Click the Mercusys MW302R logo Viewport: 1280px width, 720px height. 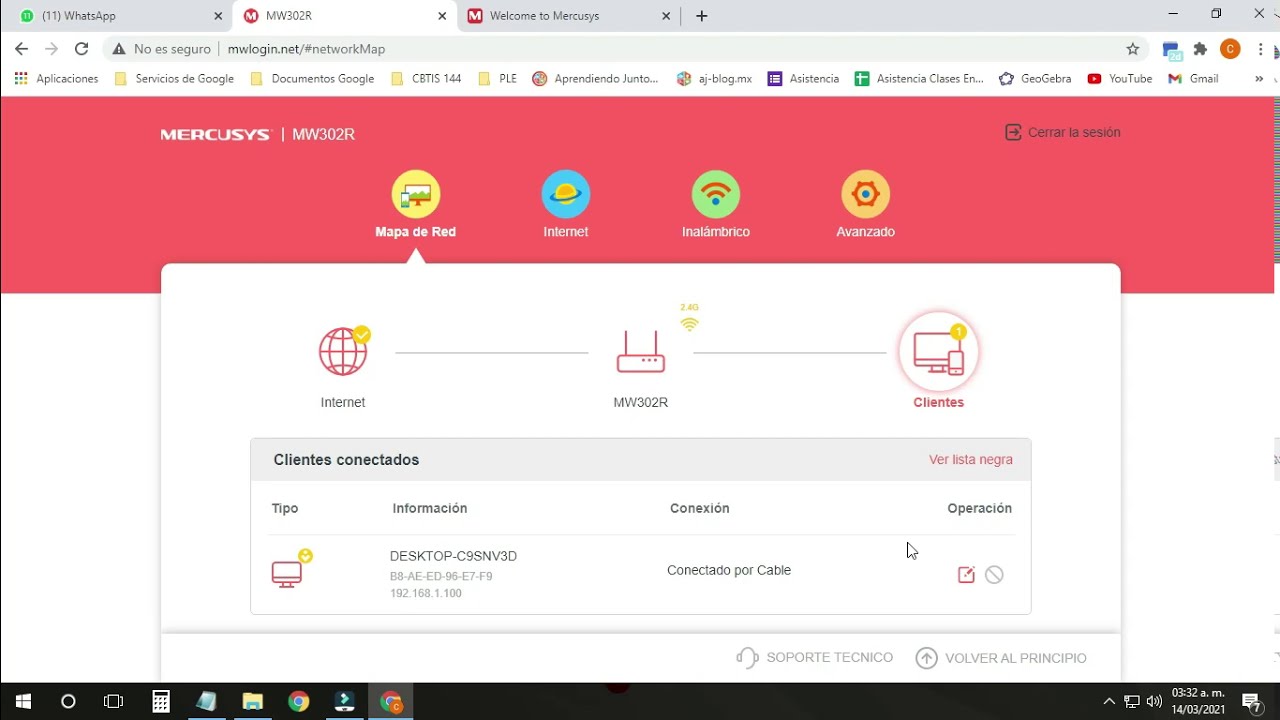pos(258,134)
